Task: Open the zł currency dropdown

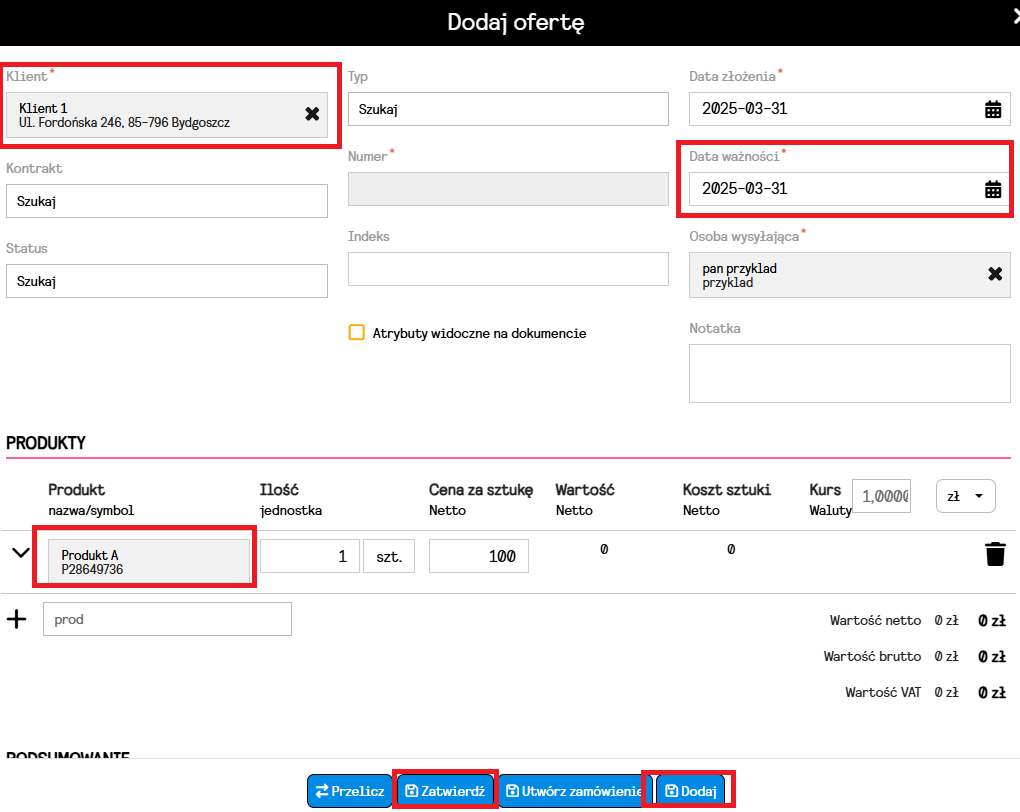Action: pos(965,495)
